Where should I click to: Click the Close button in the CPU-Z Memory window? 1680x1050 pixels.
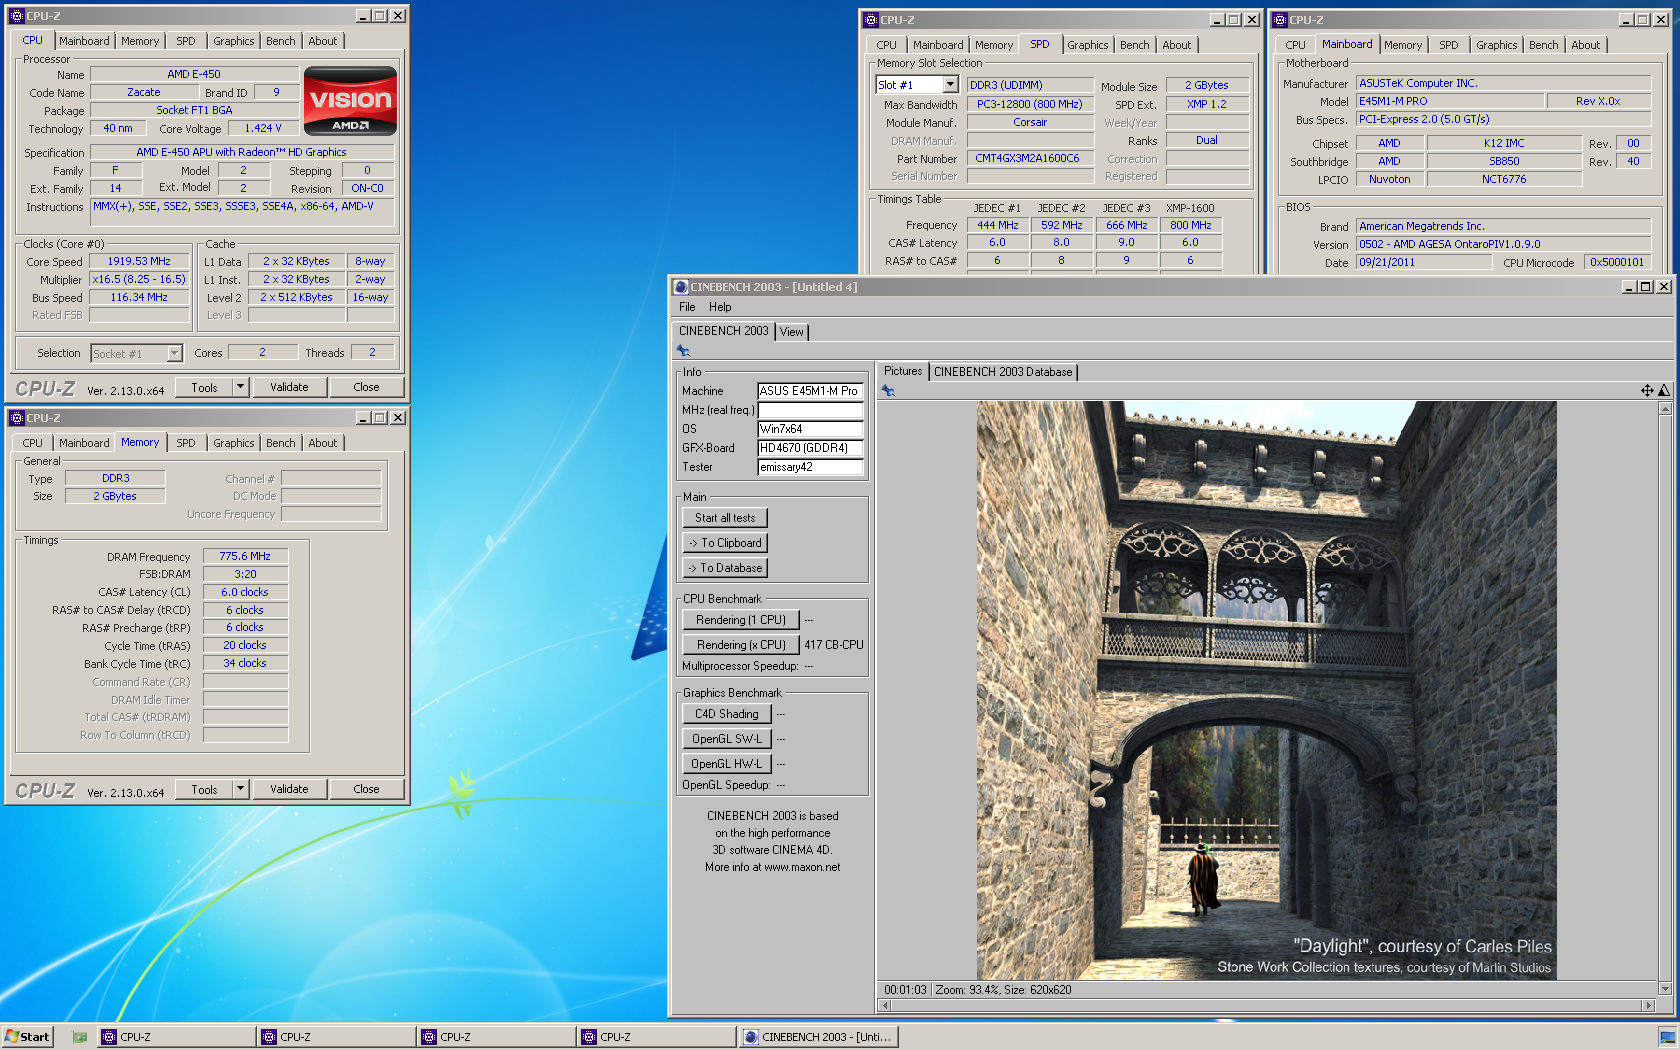click(366, 789)
